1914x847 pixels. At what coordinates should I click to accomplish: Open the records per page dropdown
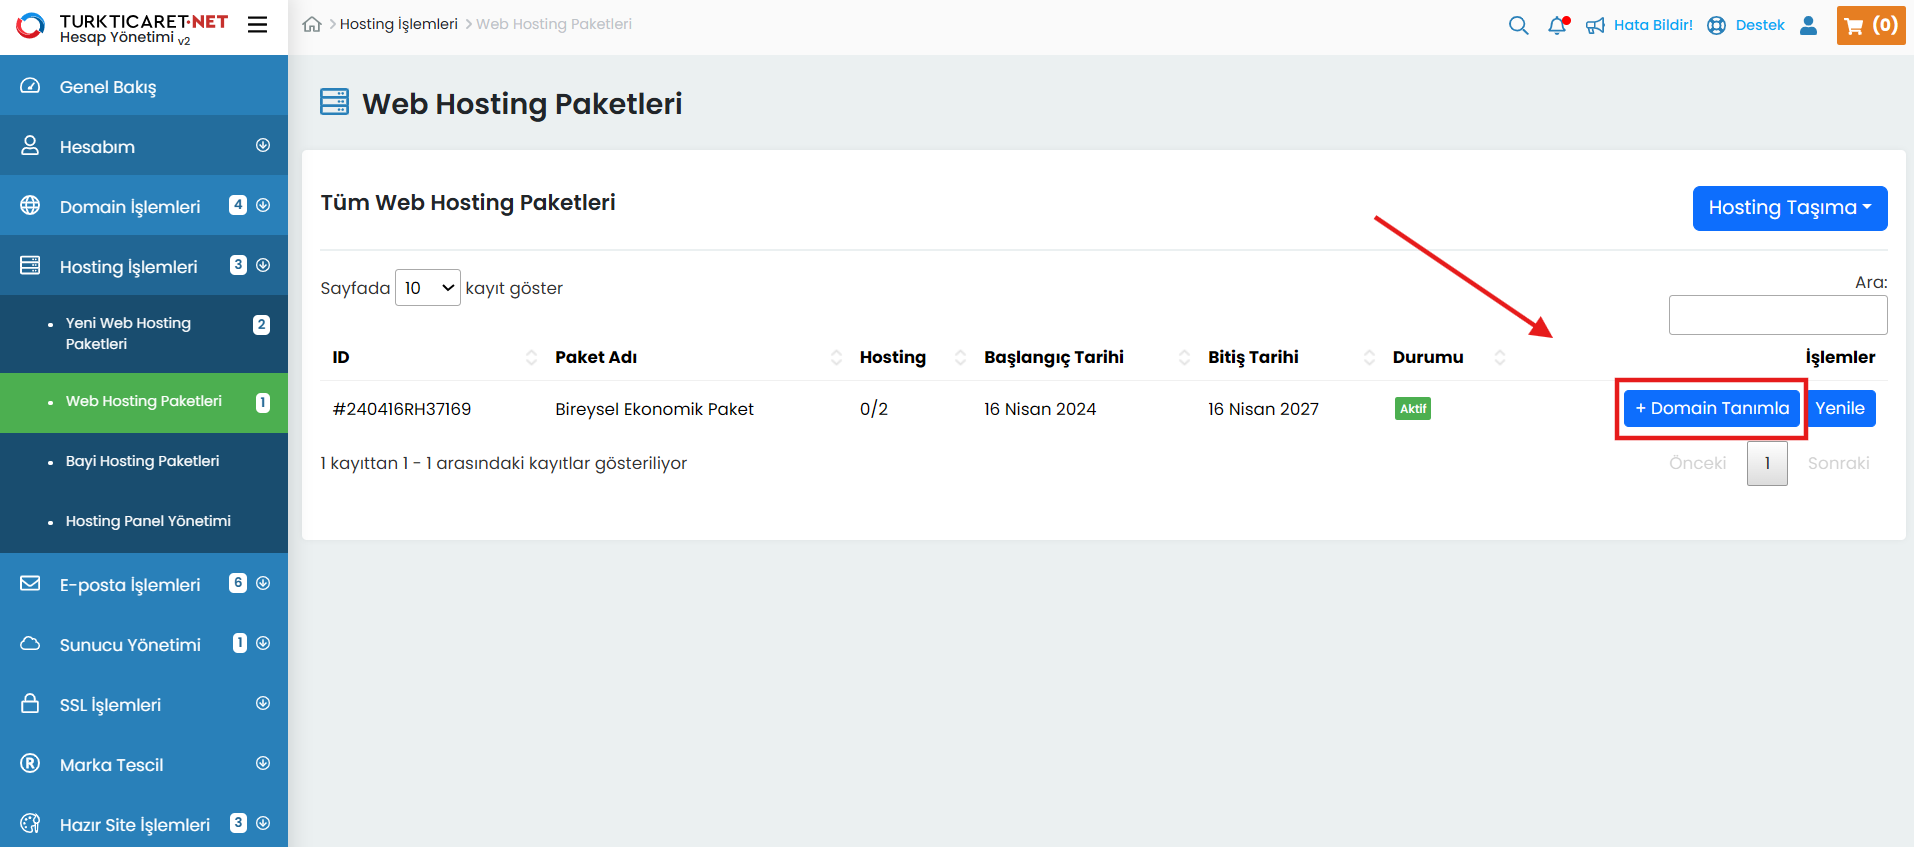click(427, 288)
